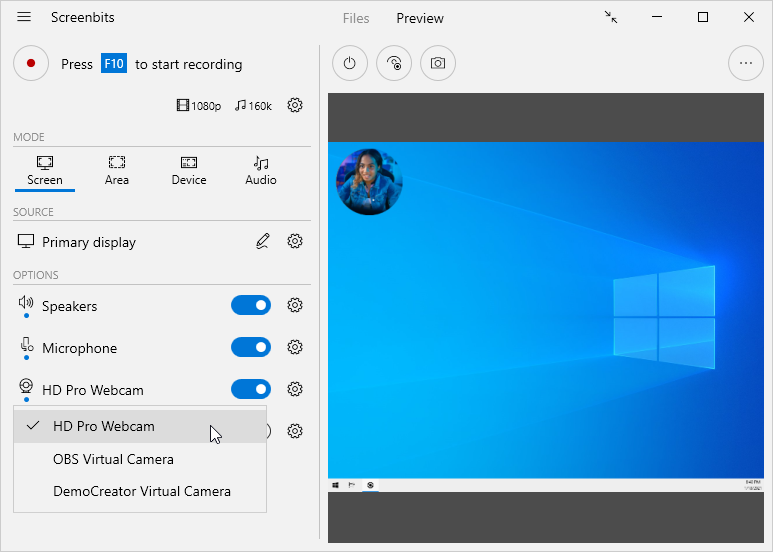Click the Speakers device label
The image size is (773, 552).
70,306
